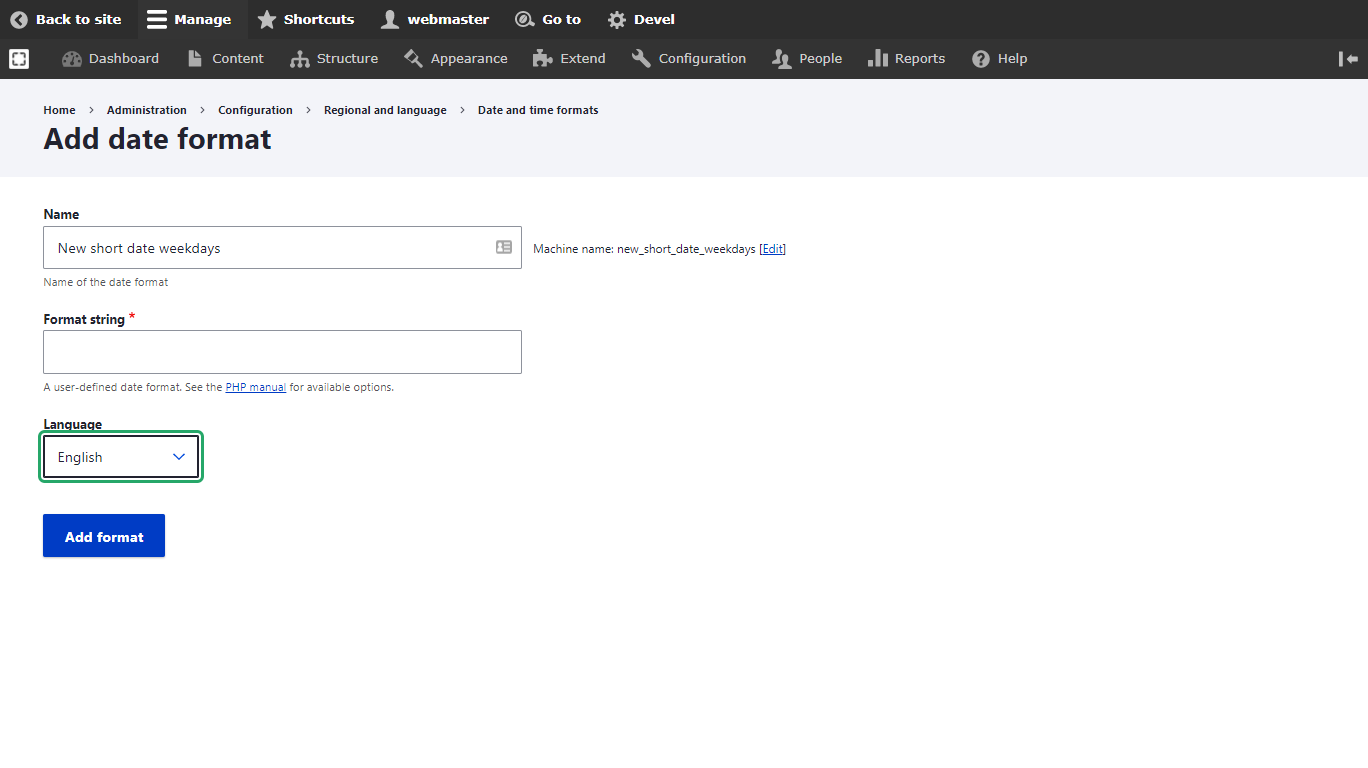Go to the Extend modules page
This screenshot has height=768, width=1368.
[x=569, y=59]
